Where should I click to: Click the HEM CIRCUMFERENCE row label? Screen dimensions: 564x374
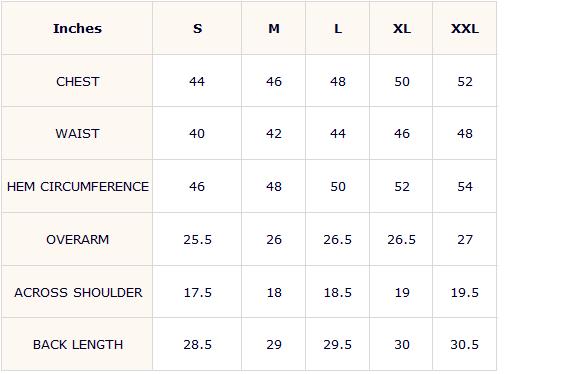(78, 187)
